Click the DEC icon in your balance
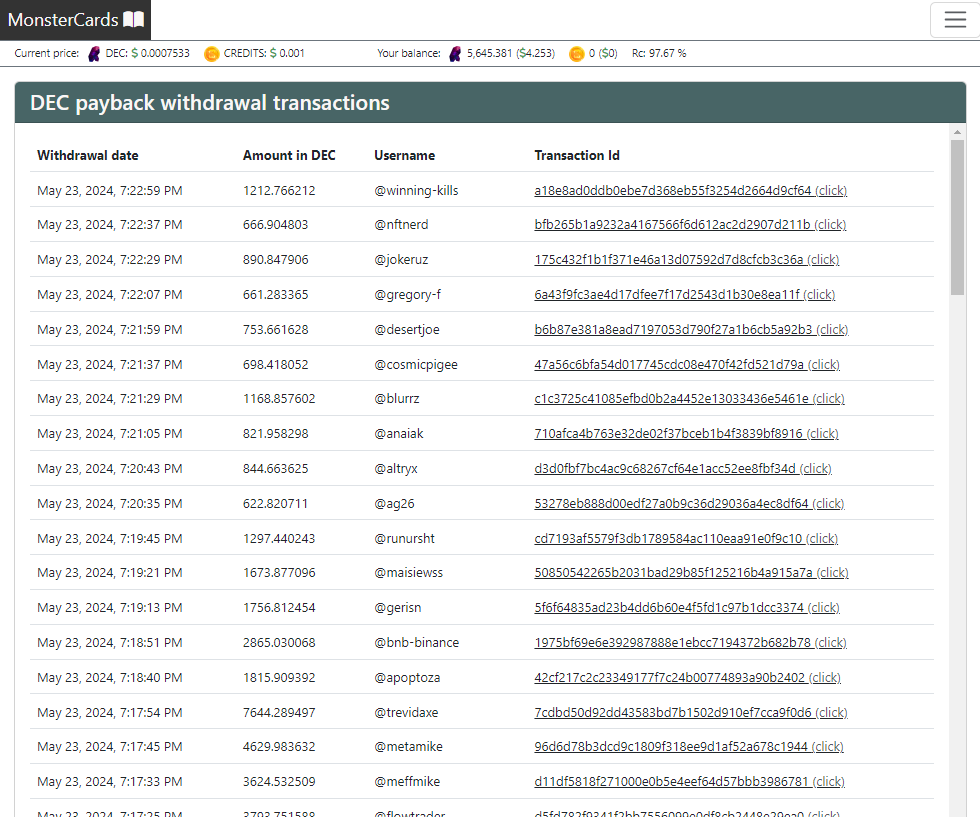 455,54
